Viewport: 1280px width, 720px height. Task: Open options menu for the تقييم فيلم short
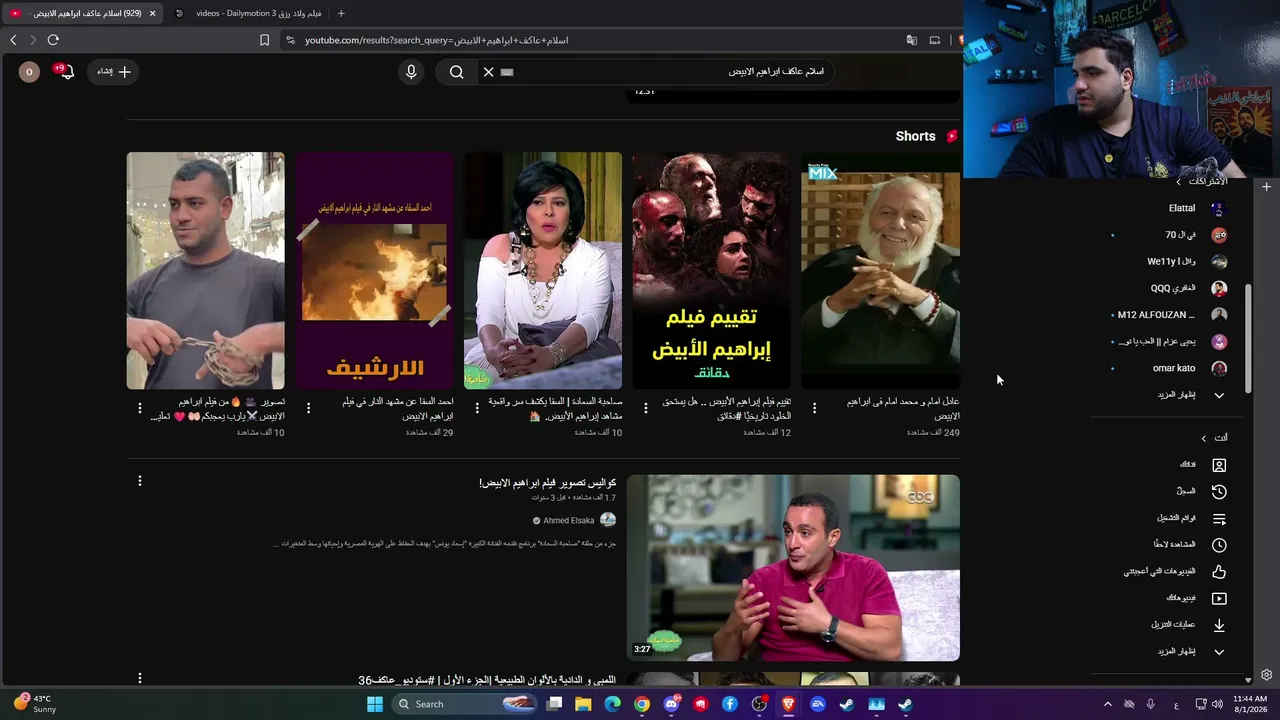(646, 408)
